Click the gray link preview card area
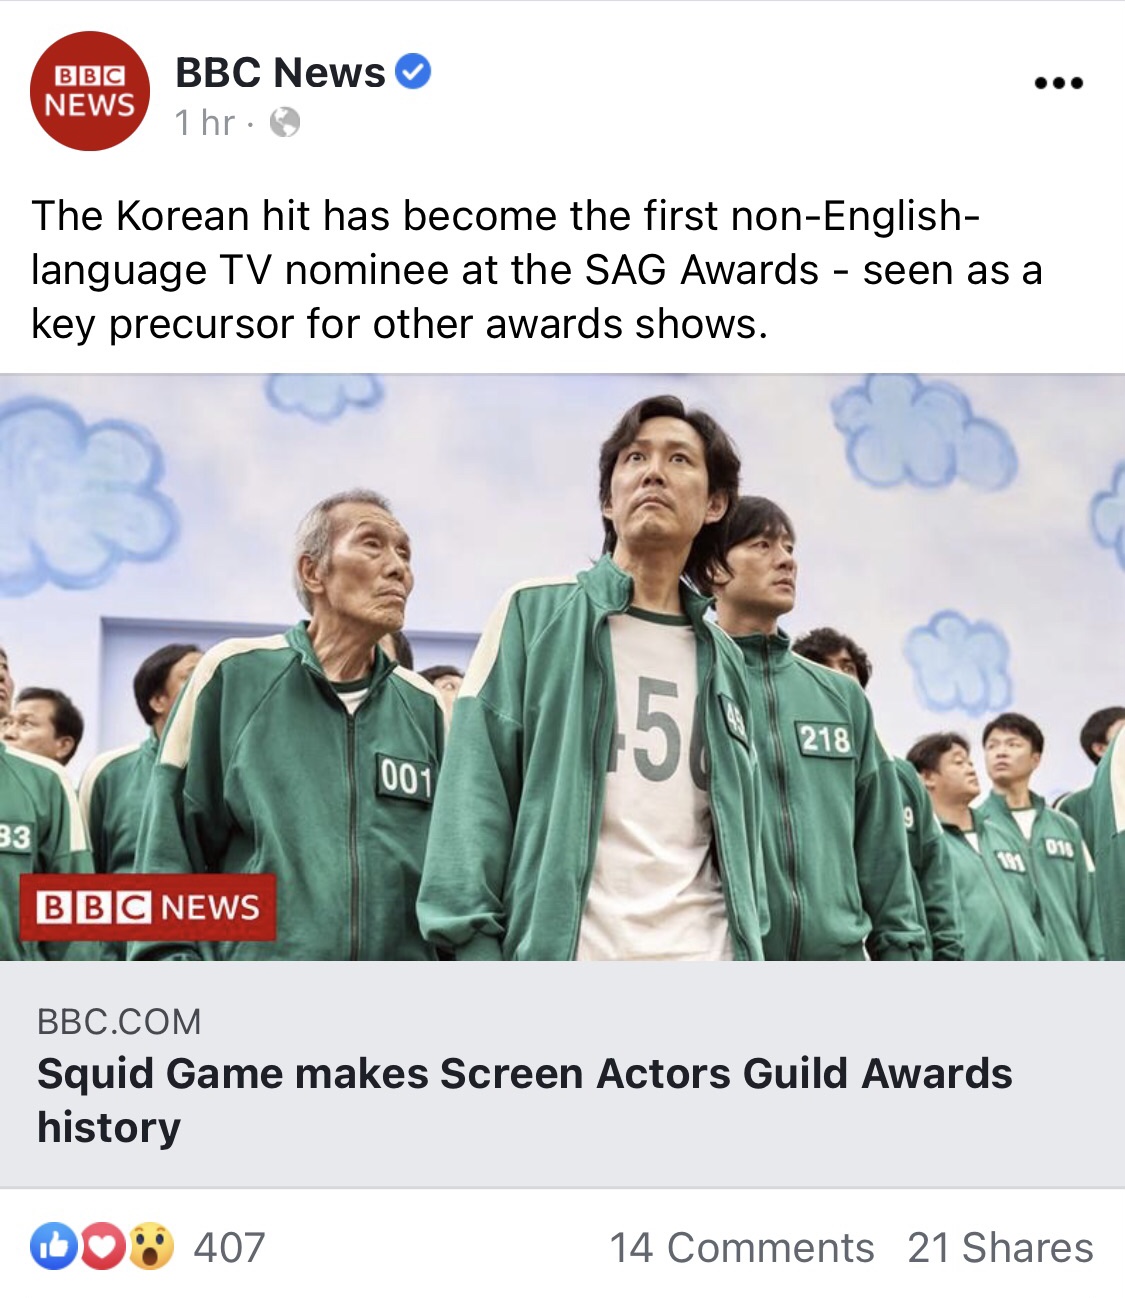Screen dimensions: 1125x1298 point(562,1074)
